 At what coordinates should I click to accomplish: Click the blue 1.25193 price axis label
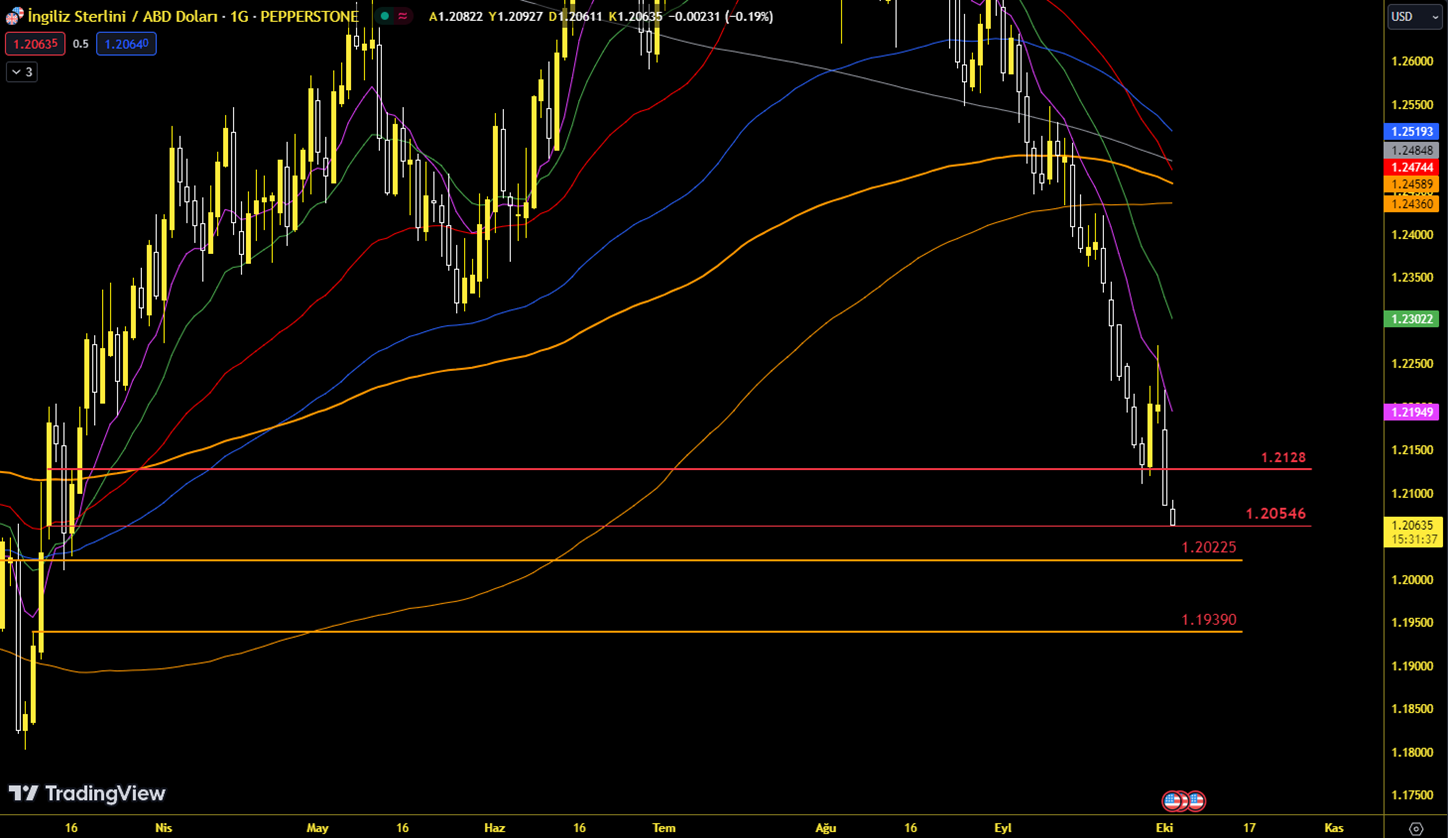pyautogui.click(x=1411, y=132)
